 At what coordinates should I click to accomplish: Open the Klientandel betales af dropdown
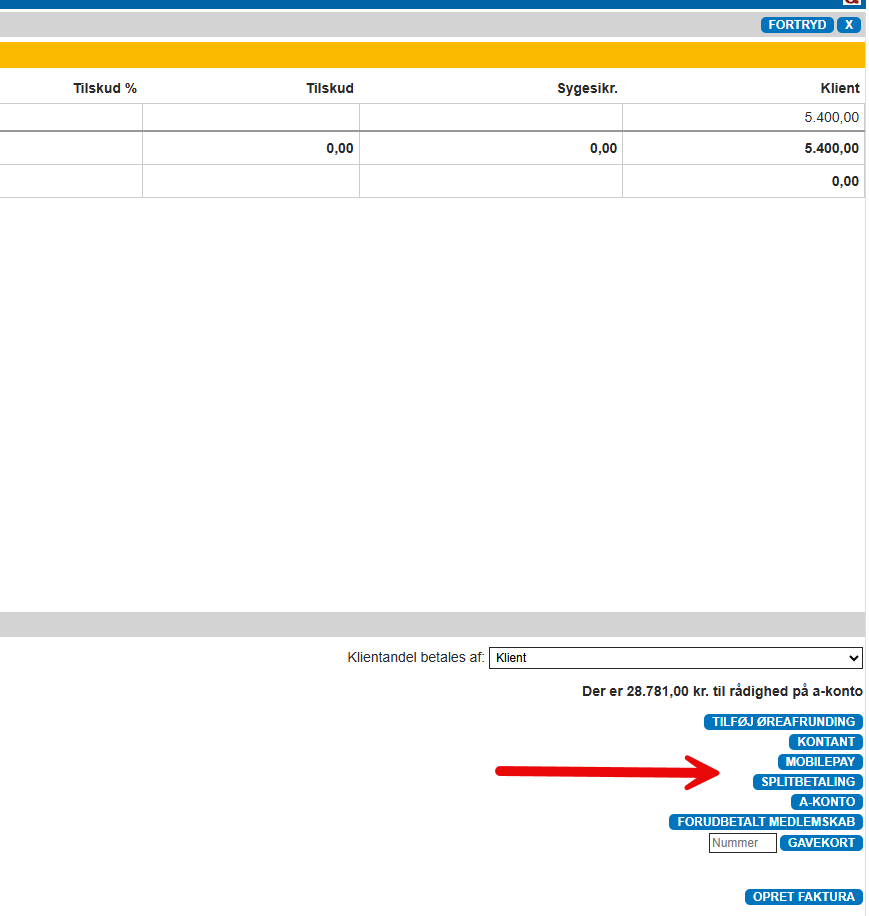coord(675,658)
